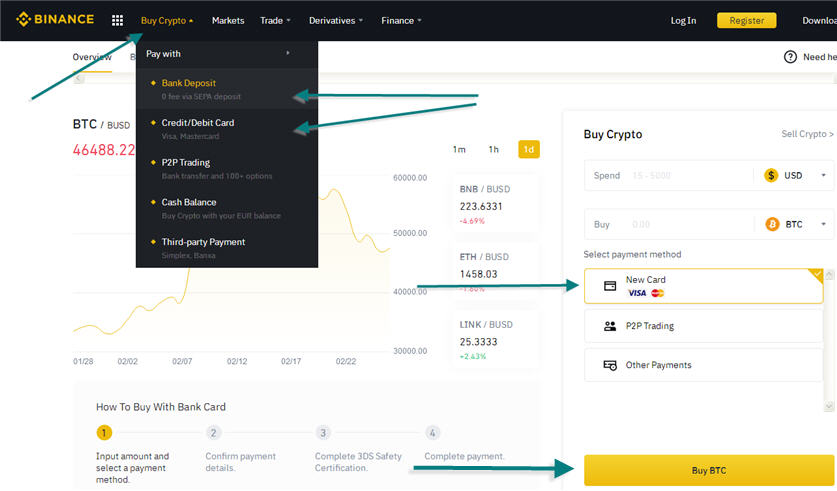Open the BNB / BUSD price card
The width and height of the screenshot is (837, 491).
tap(495, 205)
